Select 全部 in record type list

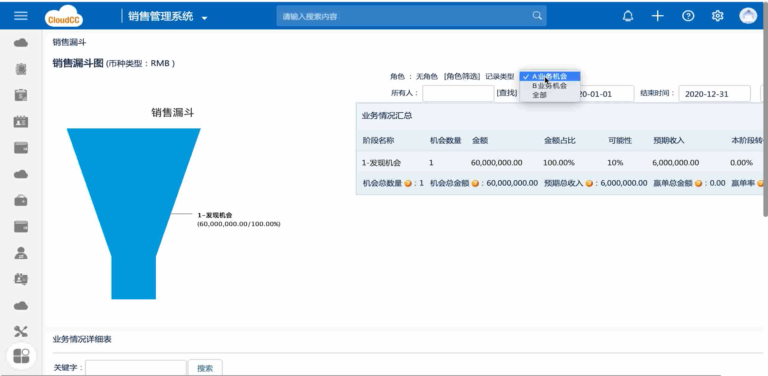point(539,95)
